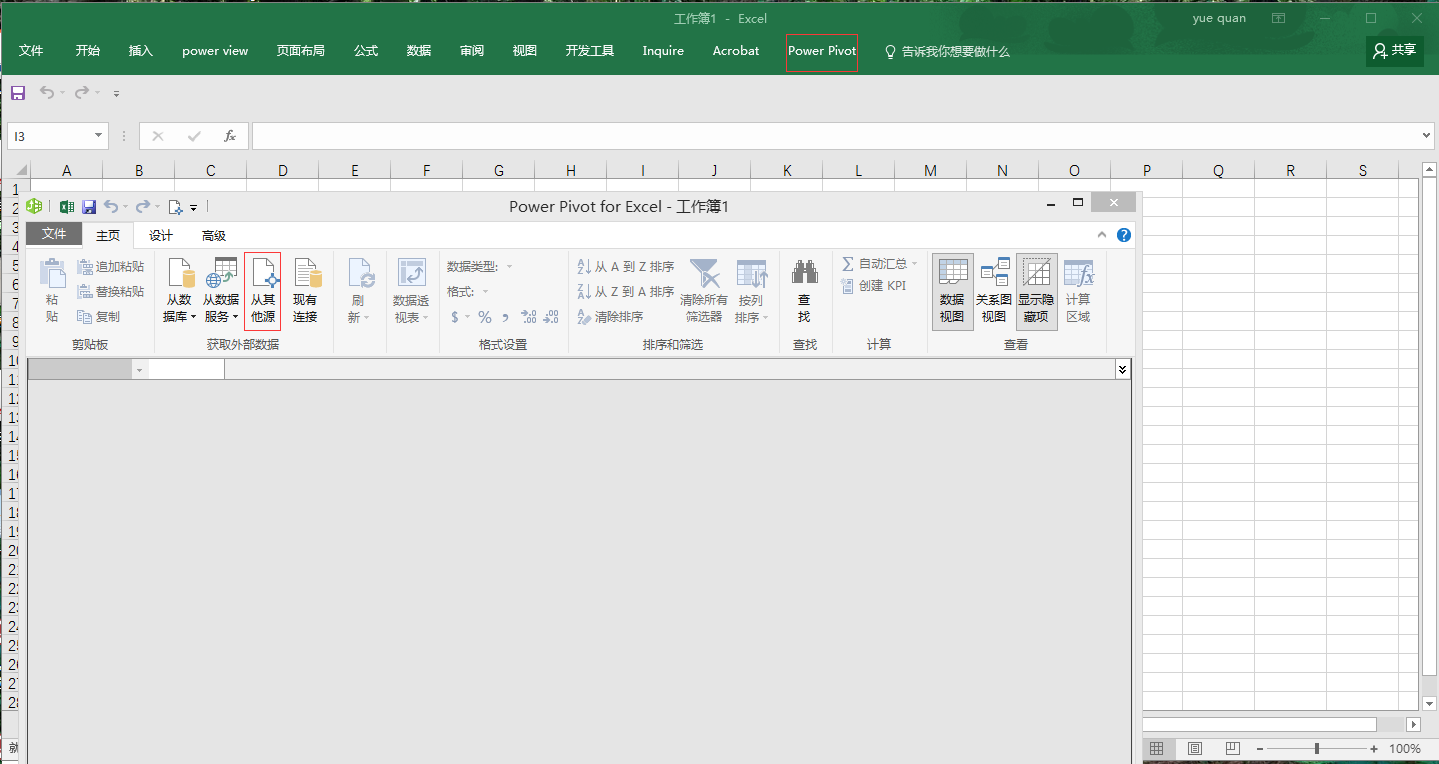Screen dimensions: 1439x764
Task: Click the undo arrow in Power Pivot toolbar
Action: tap(111, 207)
